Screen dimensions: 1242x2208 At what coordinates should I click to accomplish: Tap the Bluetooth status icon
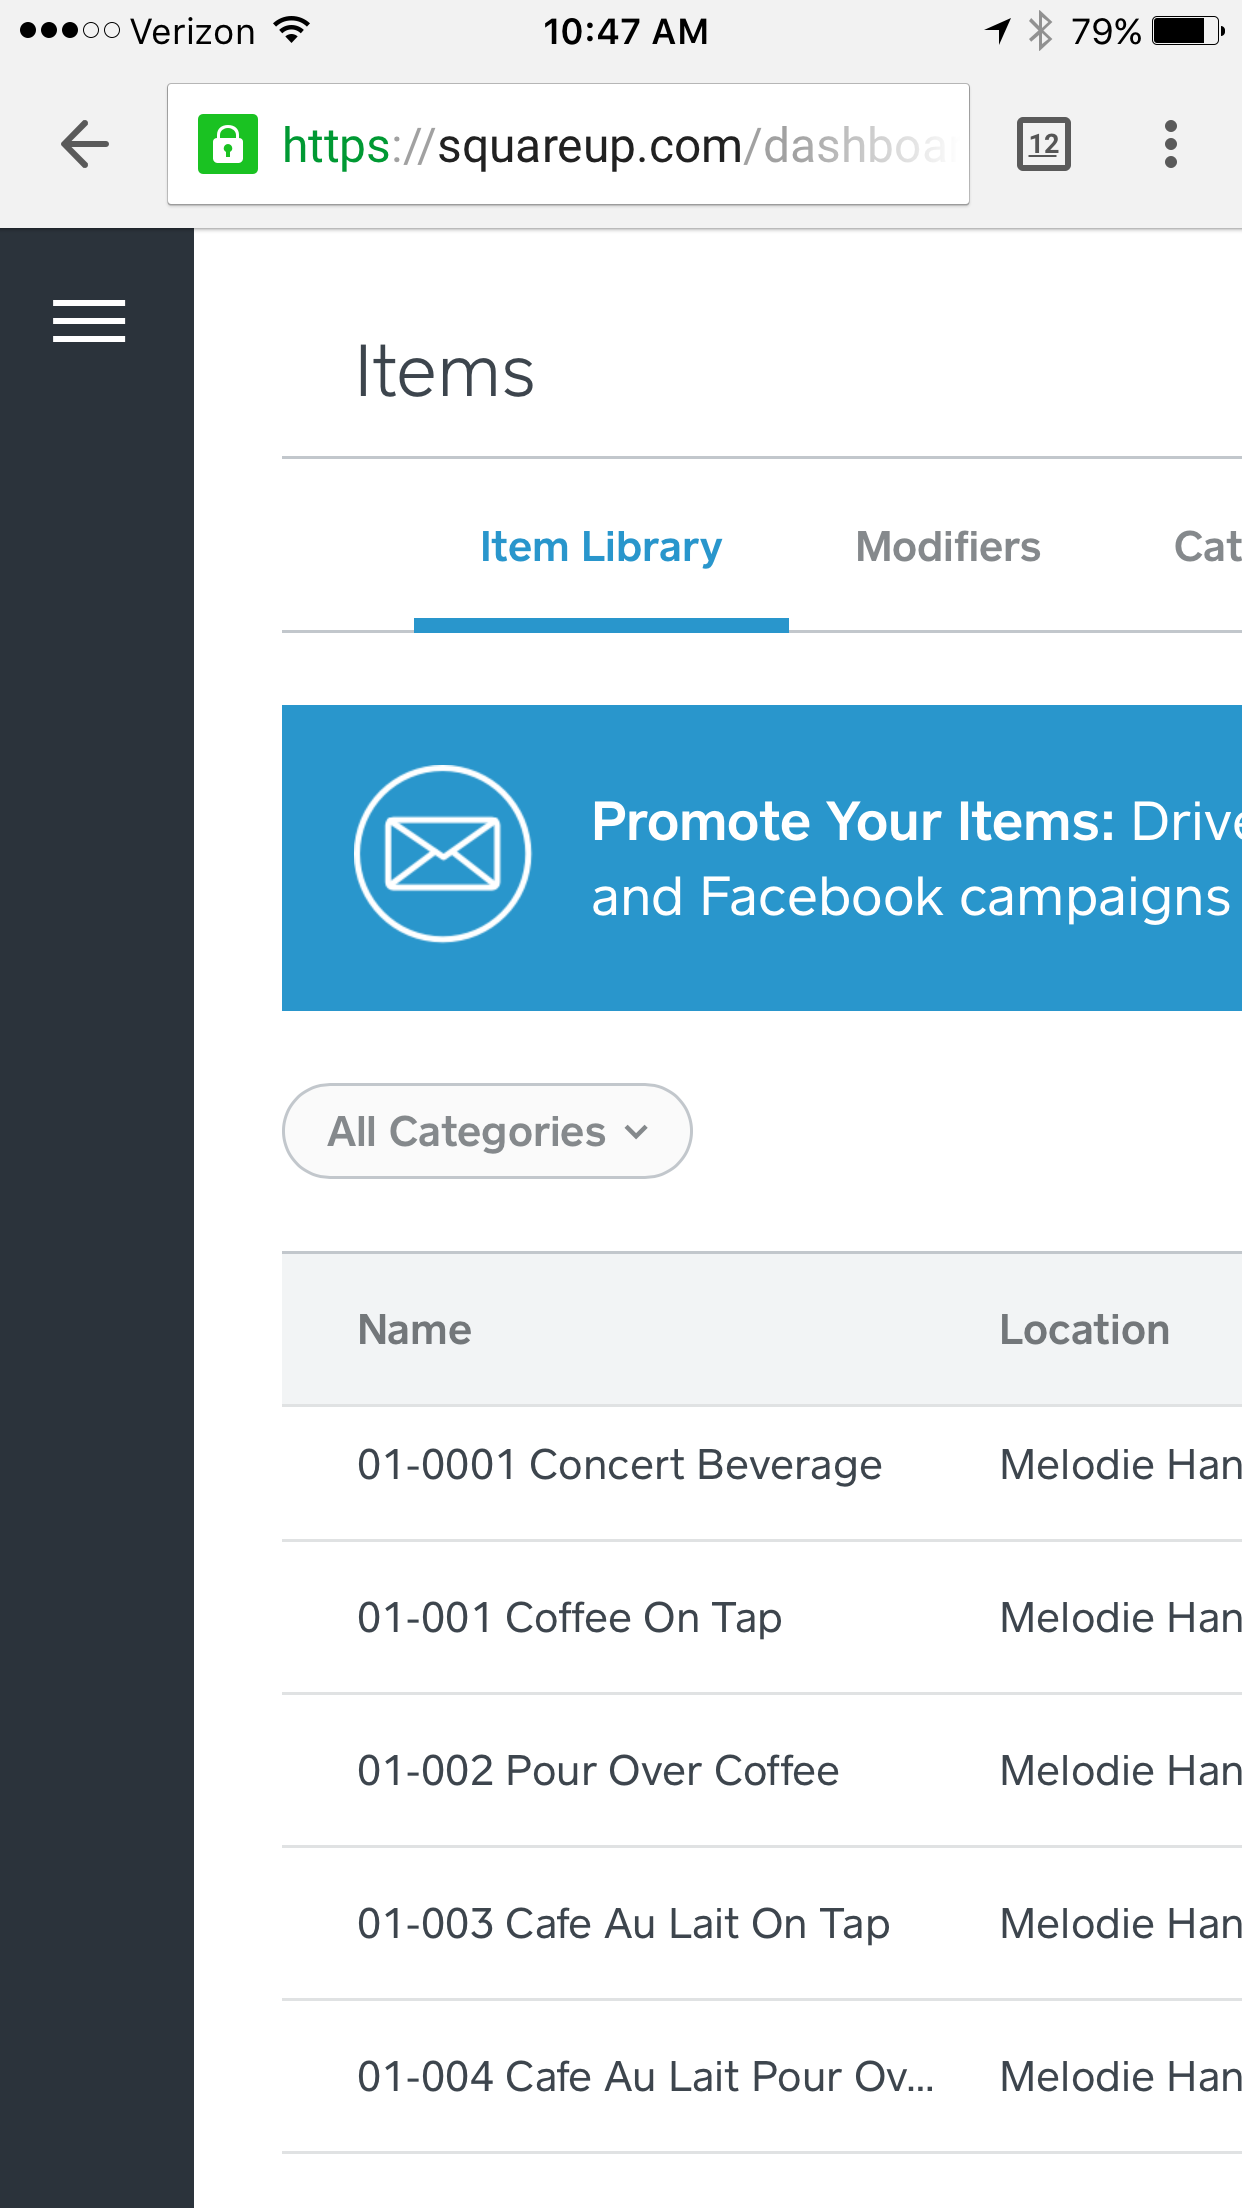pos(1041,31)
